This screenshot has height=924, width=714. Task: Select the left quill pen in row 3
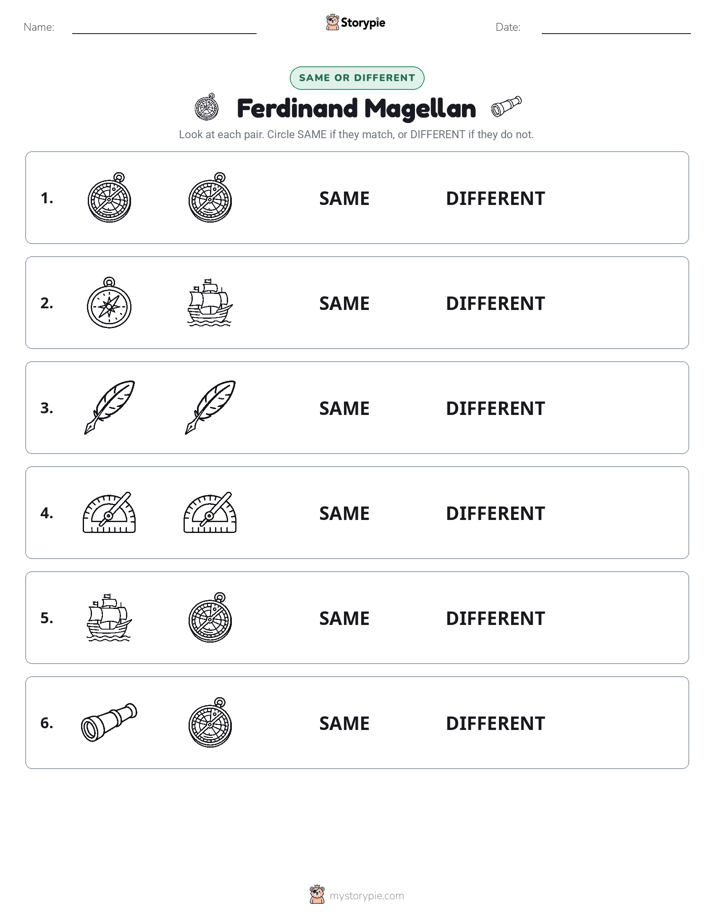[x=109, y=408]
